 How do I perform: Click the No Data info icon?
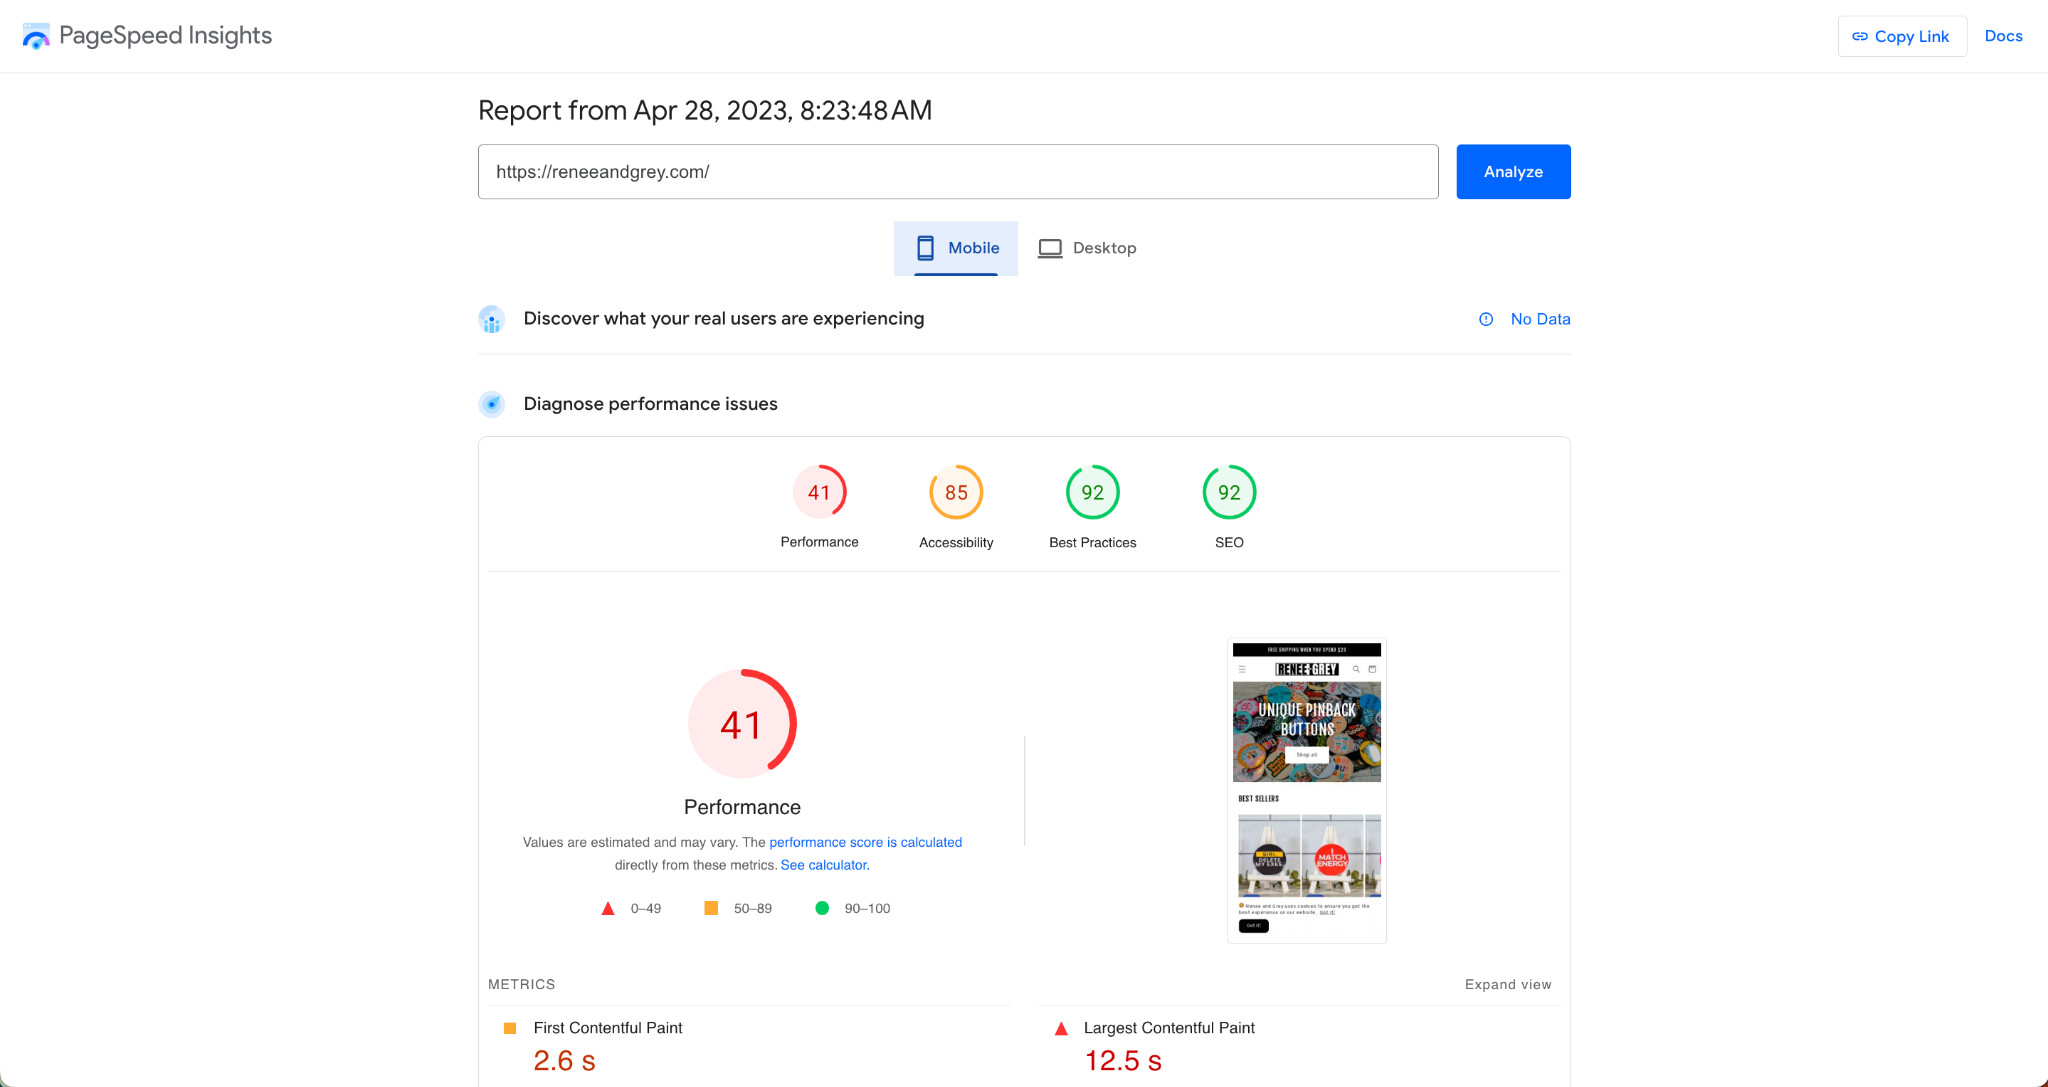click(x=1486, y=319)
